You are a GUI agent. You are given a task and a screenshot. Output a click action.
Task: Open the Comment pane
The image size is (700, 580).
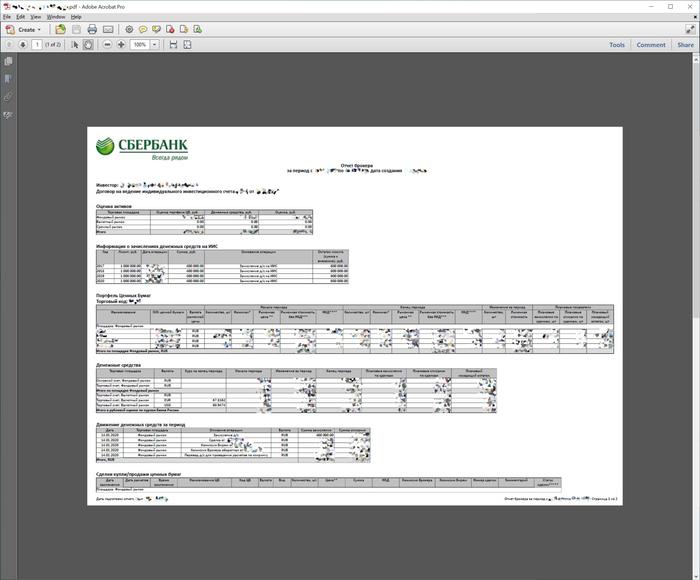(651, 45)
